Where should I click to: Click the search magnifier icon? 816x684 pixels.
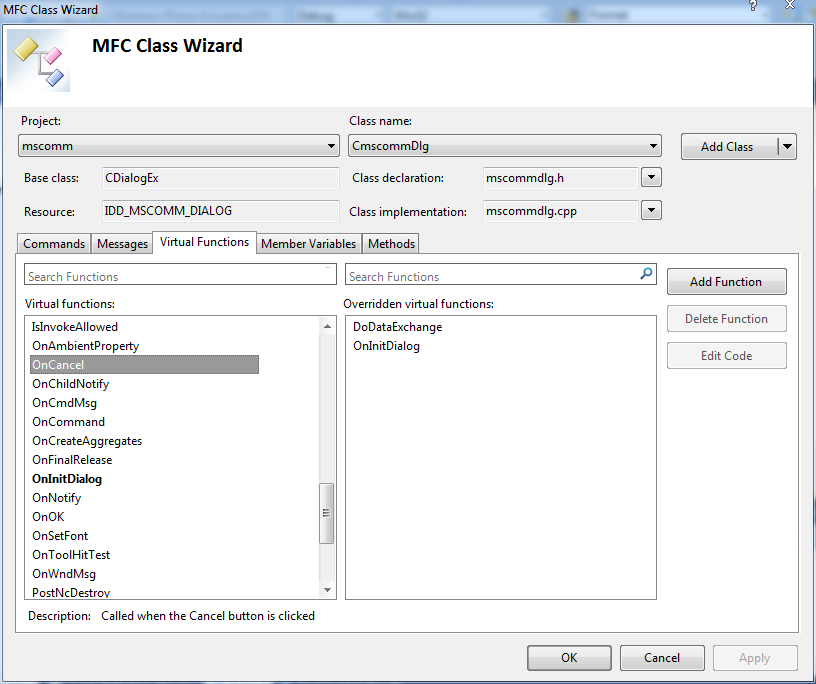pyautogui.click(x=646, y=273)
